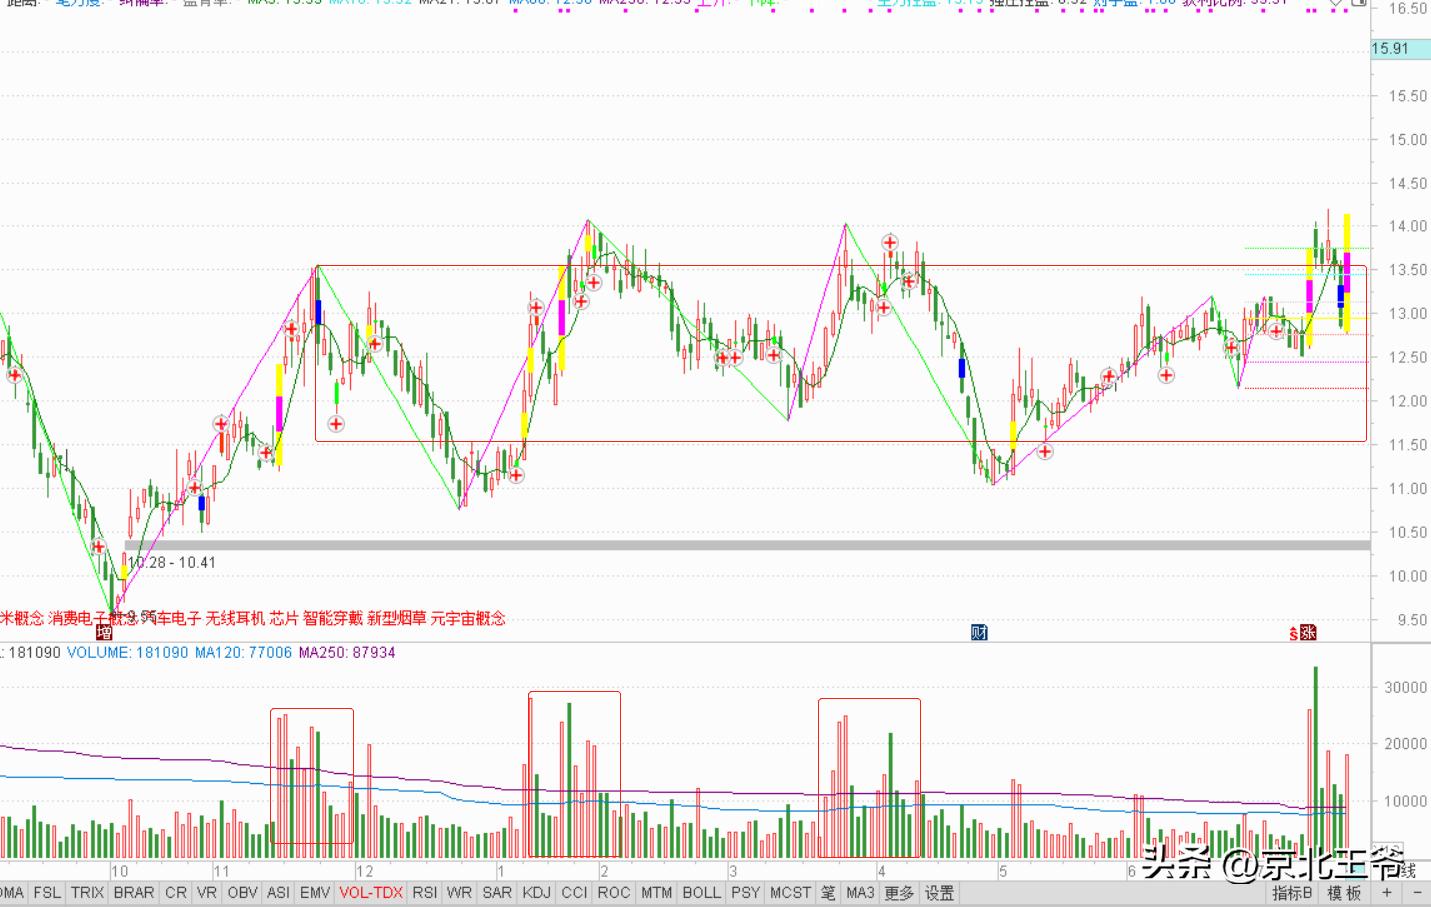The width and height of the screenshot is (1431, 907).
Task: Click the MA250: 87934 readout
Action: click(x=347, y=652)
